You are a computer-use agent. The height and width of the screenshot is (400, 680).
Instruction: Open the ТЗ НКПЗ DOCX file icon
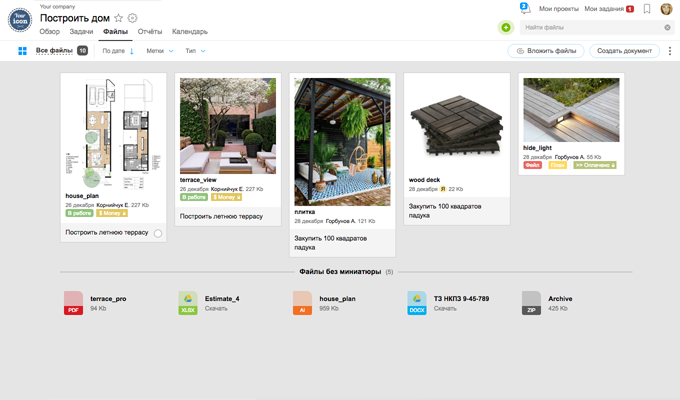(417, 303)
